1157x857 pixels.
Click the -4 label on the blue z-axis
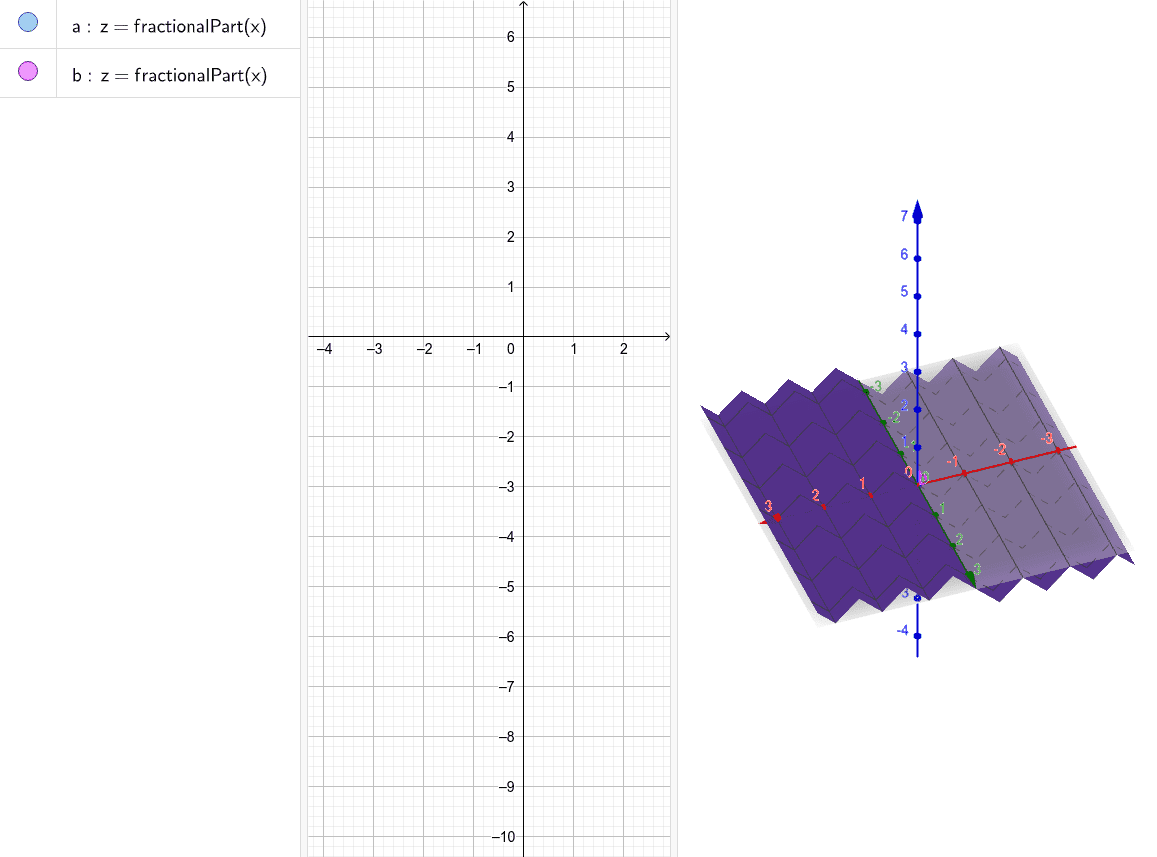click(x=902, y=630)
